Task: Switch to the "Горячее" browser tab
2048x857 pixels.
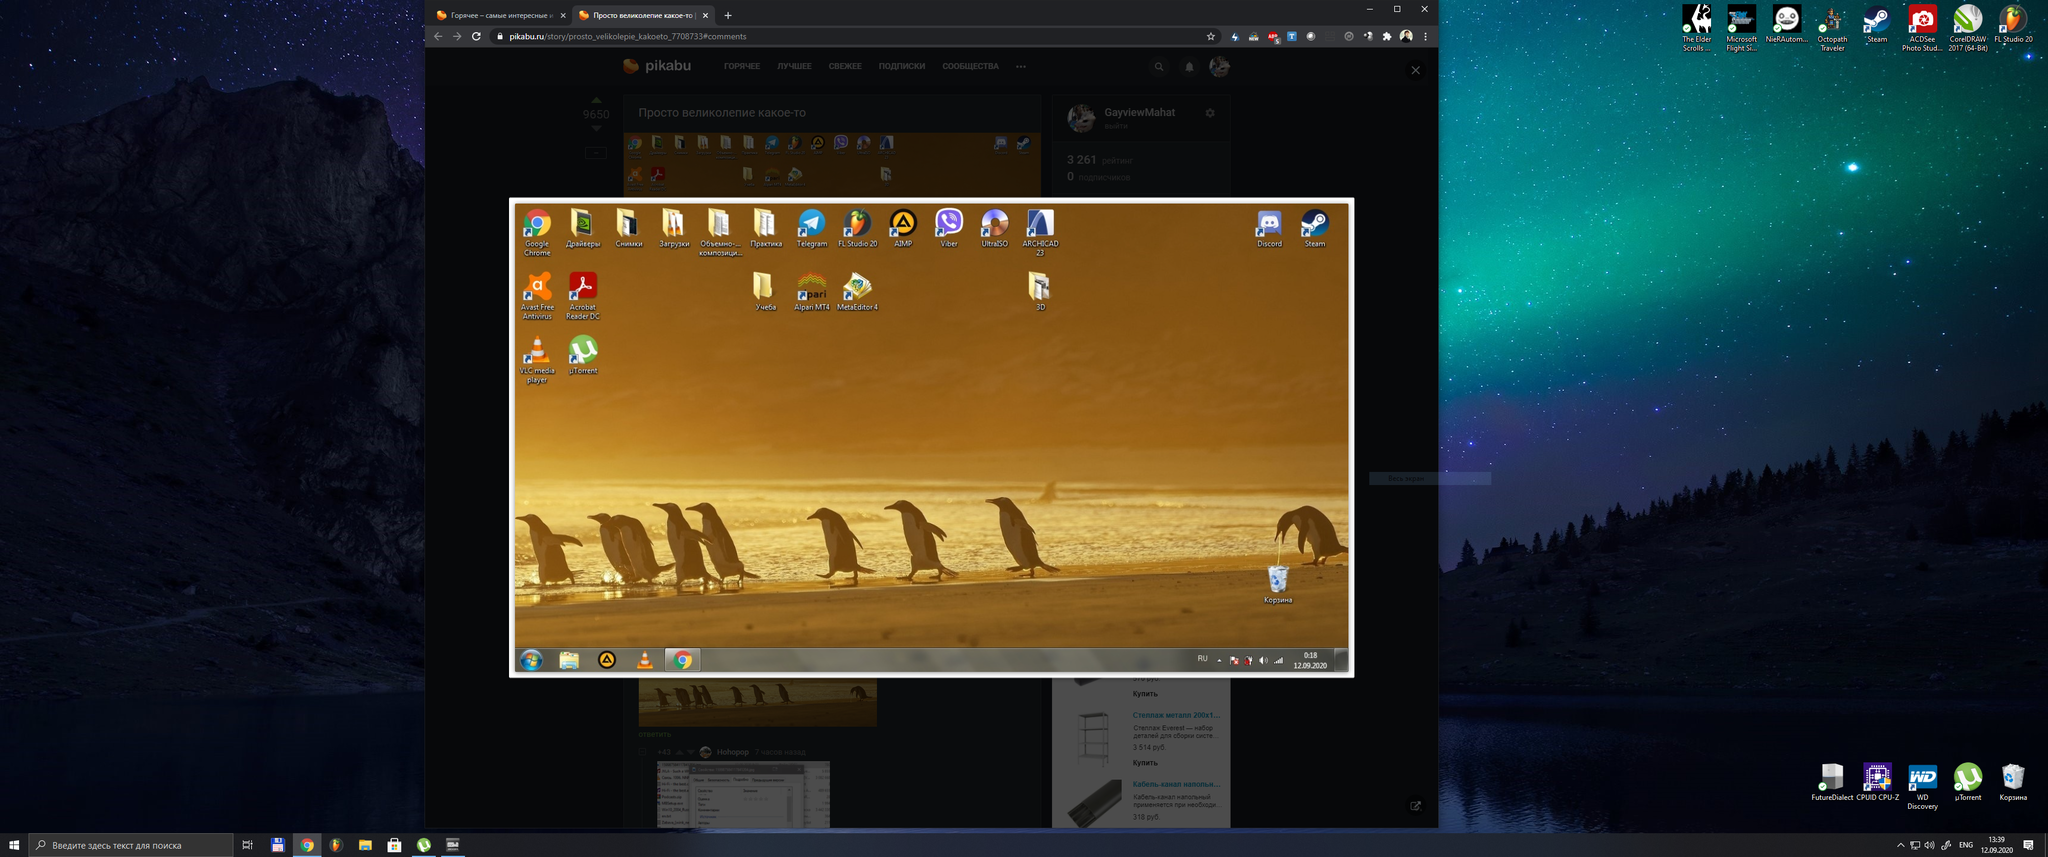Action: coord(499,16)
